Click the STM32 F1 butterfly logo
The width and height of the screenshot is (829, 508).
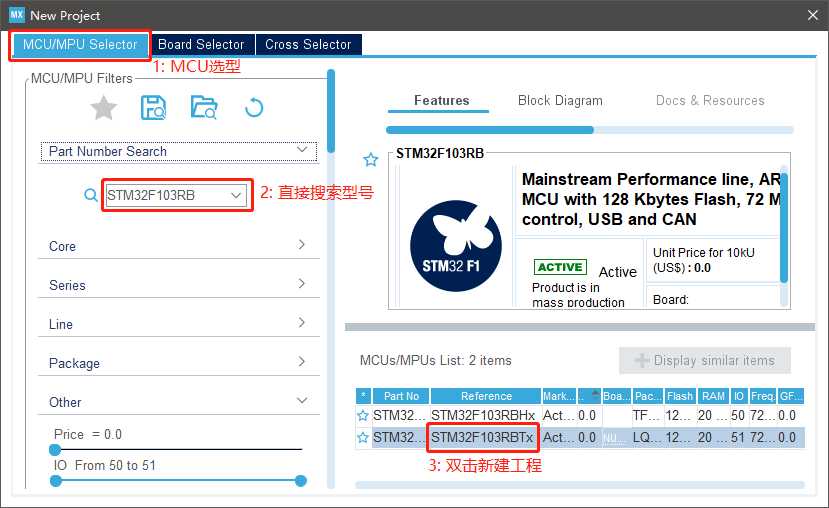coord(456,246)
